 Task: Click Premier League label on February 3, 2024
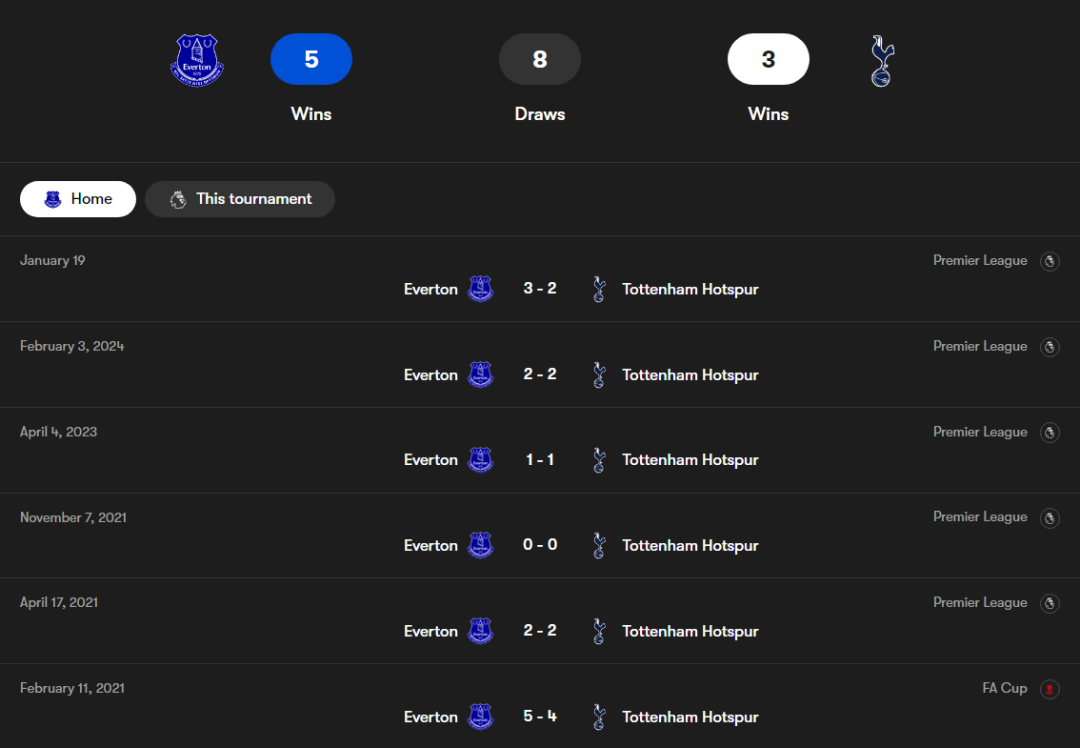coord(980,346)
